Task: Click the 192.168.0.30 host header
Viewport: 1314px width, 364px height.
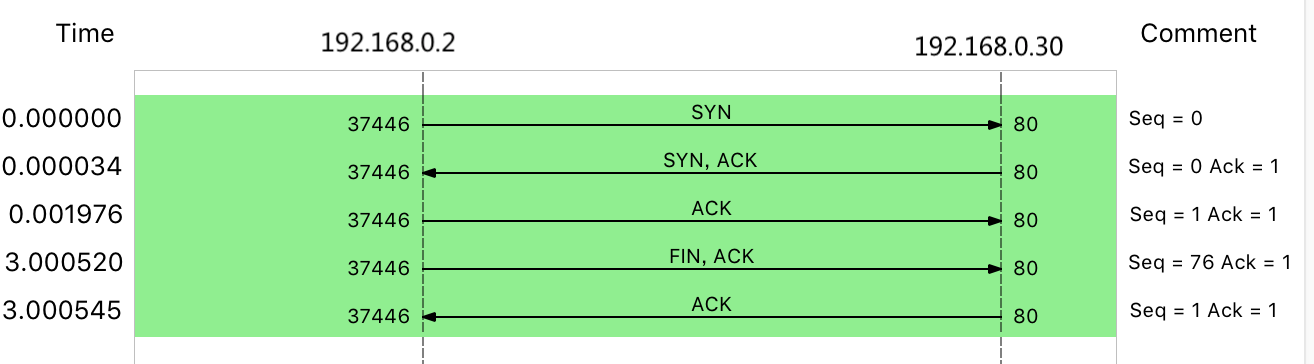Action: (x=989, y=46)
